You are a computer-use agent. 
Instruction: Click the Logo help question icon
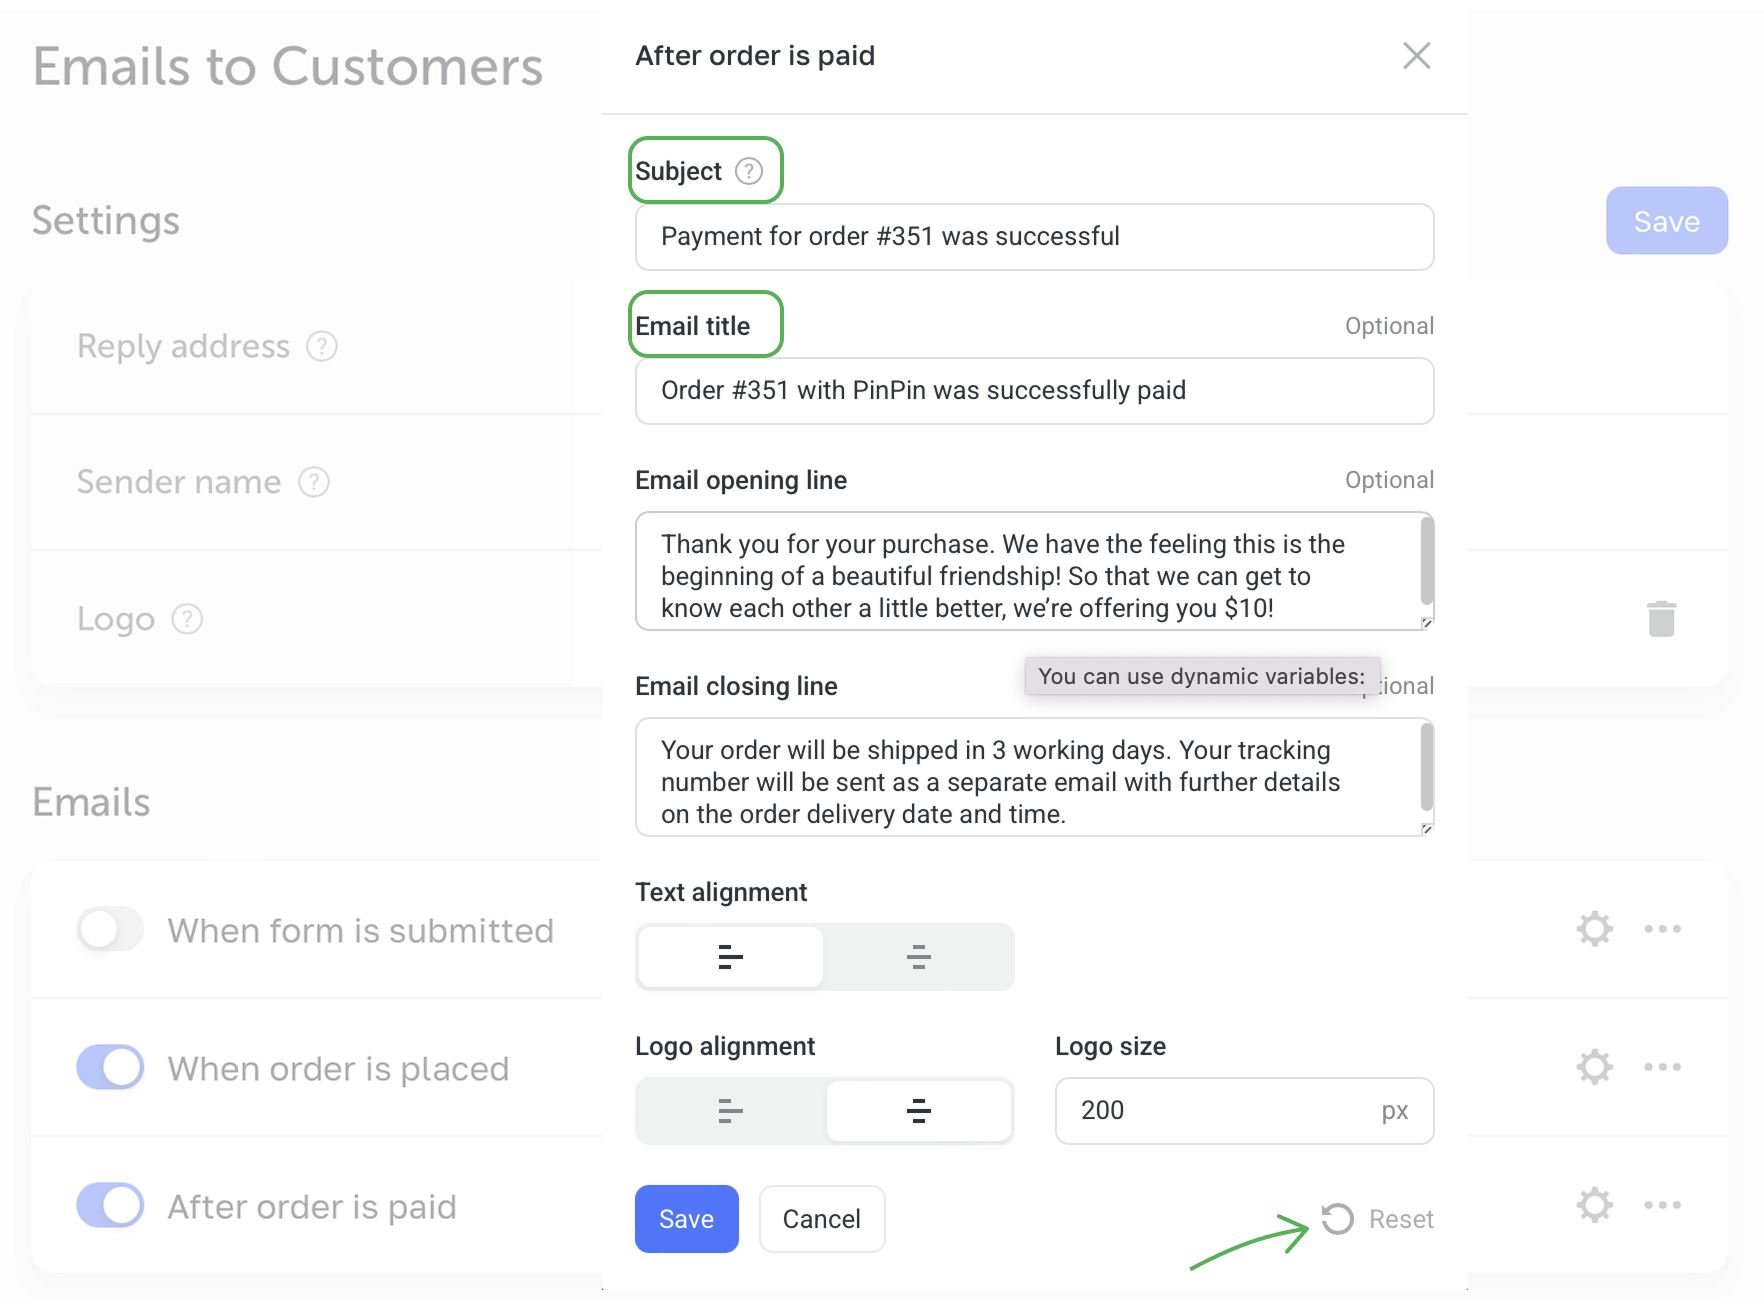click(x=187, y=619)
